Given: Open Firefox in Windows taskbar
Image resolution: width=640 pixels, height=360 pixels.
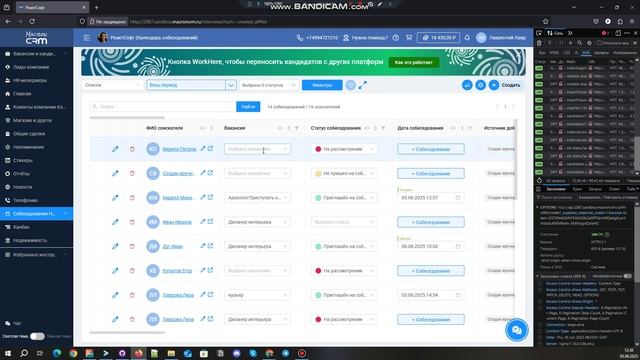Looking at the screenshot, I should tap(138, 353).
